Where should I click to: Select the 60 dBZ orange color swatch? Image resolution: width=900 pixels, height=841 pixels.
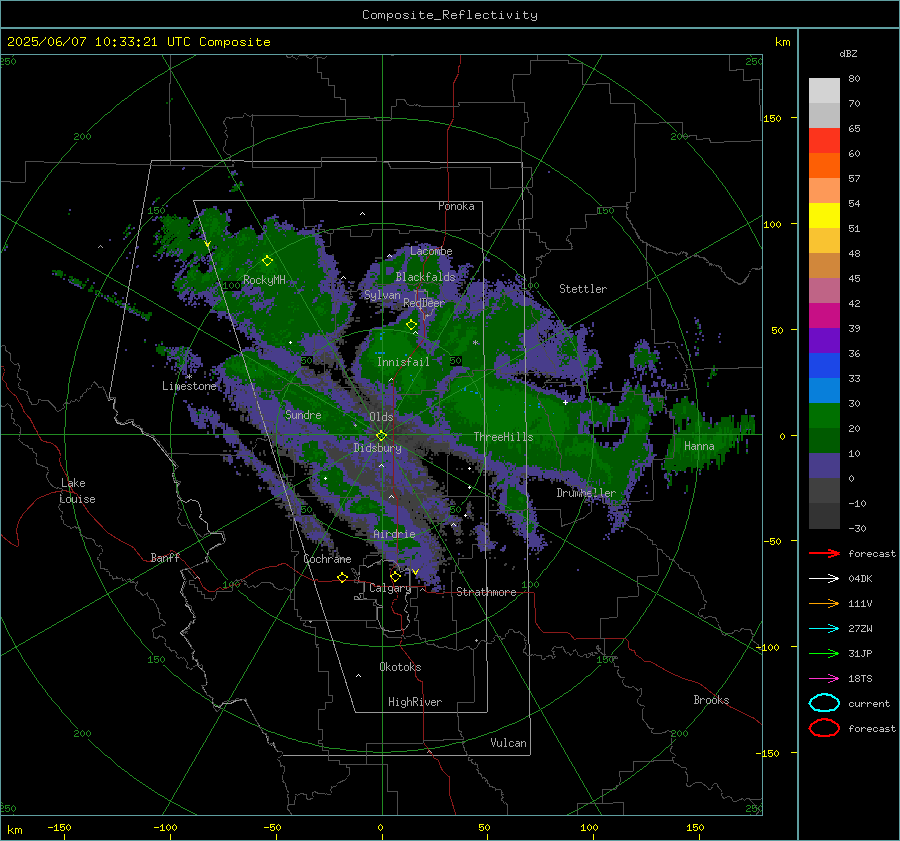pos(824,165)
